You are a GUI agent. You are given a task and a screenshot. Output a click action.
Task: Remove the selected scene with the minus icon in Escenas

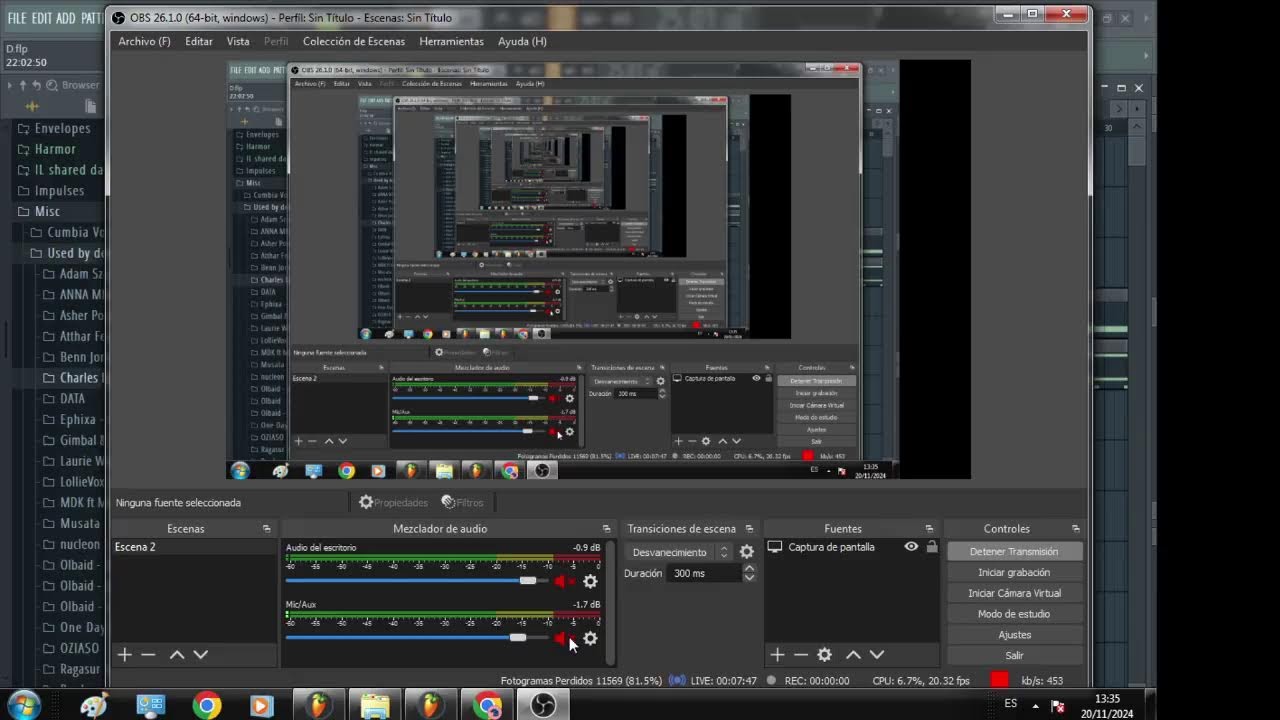pos(148,655)
